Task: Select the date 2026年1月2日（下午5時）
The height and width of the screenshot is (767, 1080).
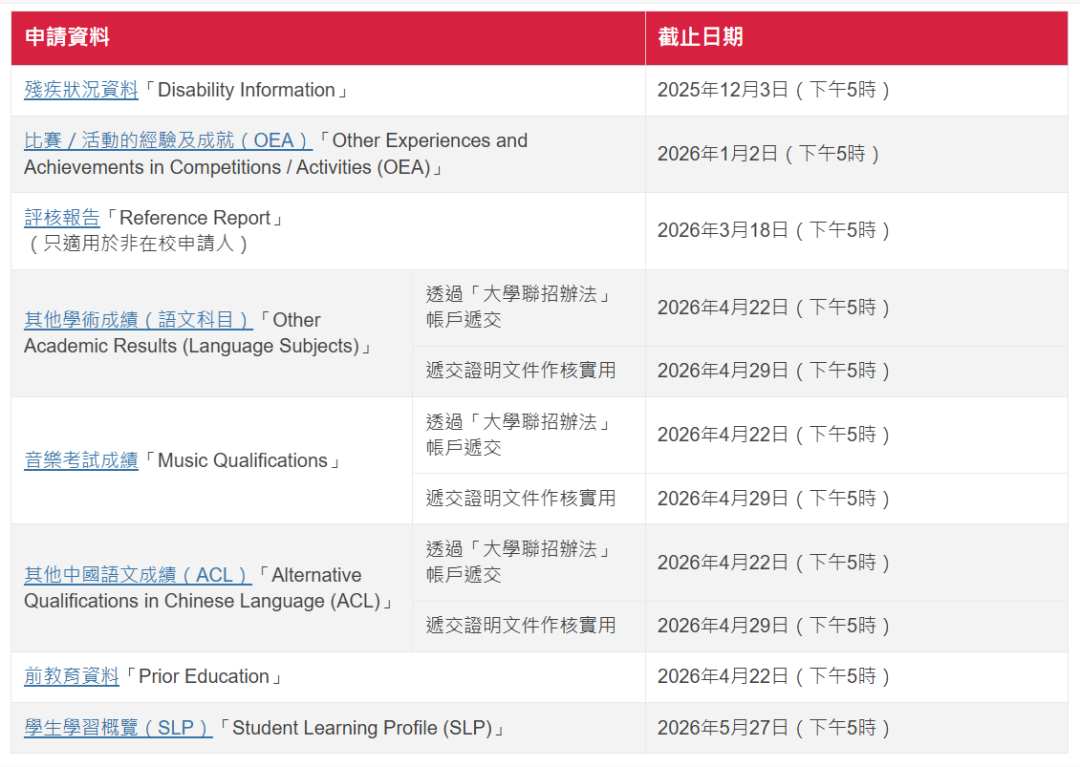Action: (769, 154)
